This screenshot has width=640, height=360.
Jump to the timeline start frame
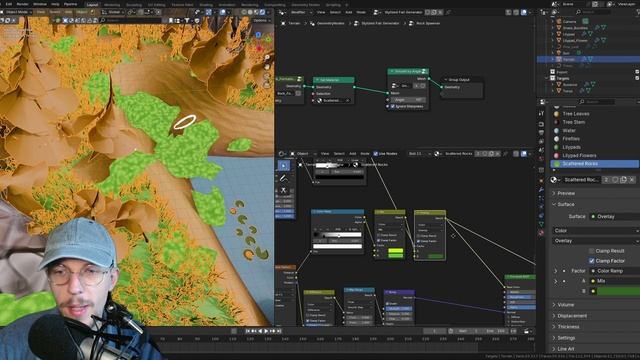(248, 331)
